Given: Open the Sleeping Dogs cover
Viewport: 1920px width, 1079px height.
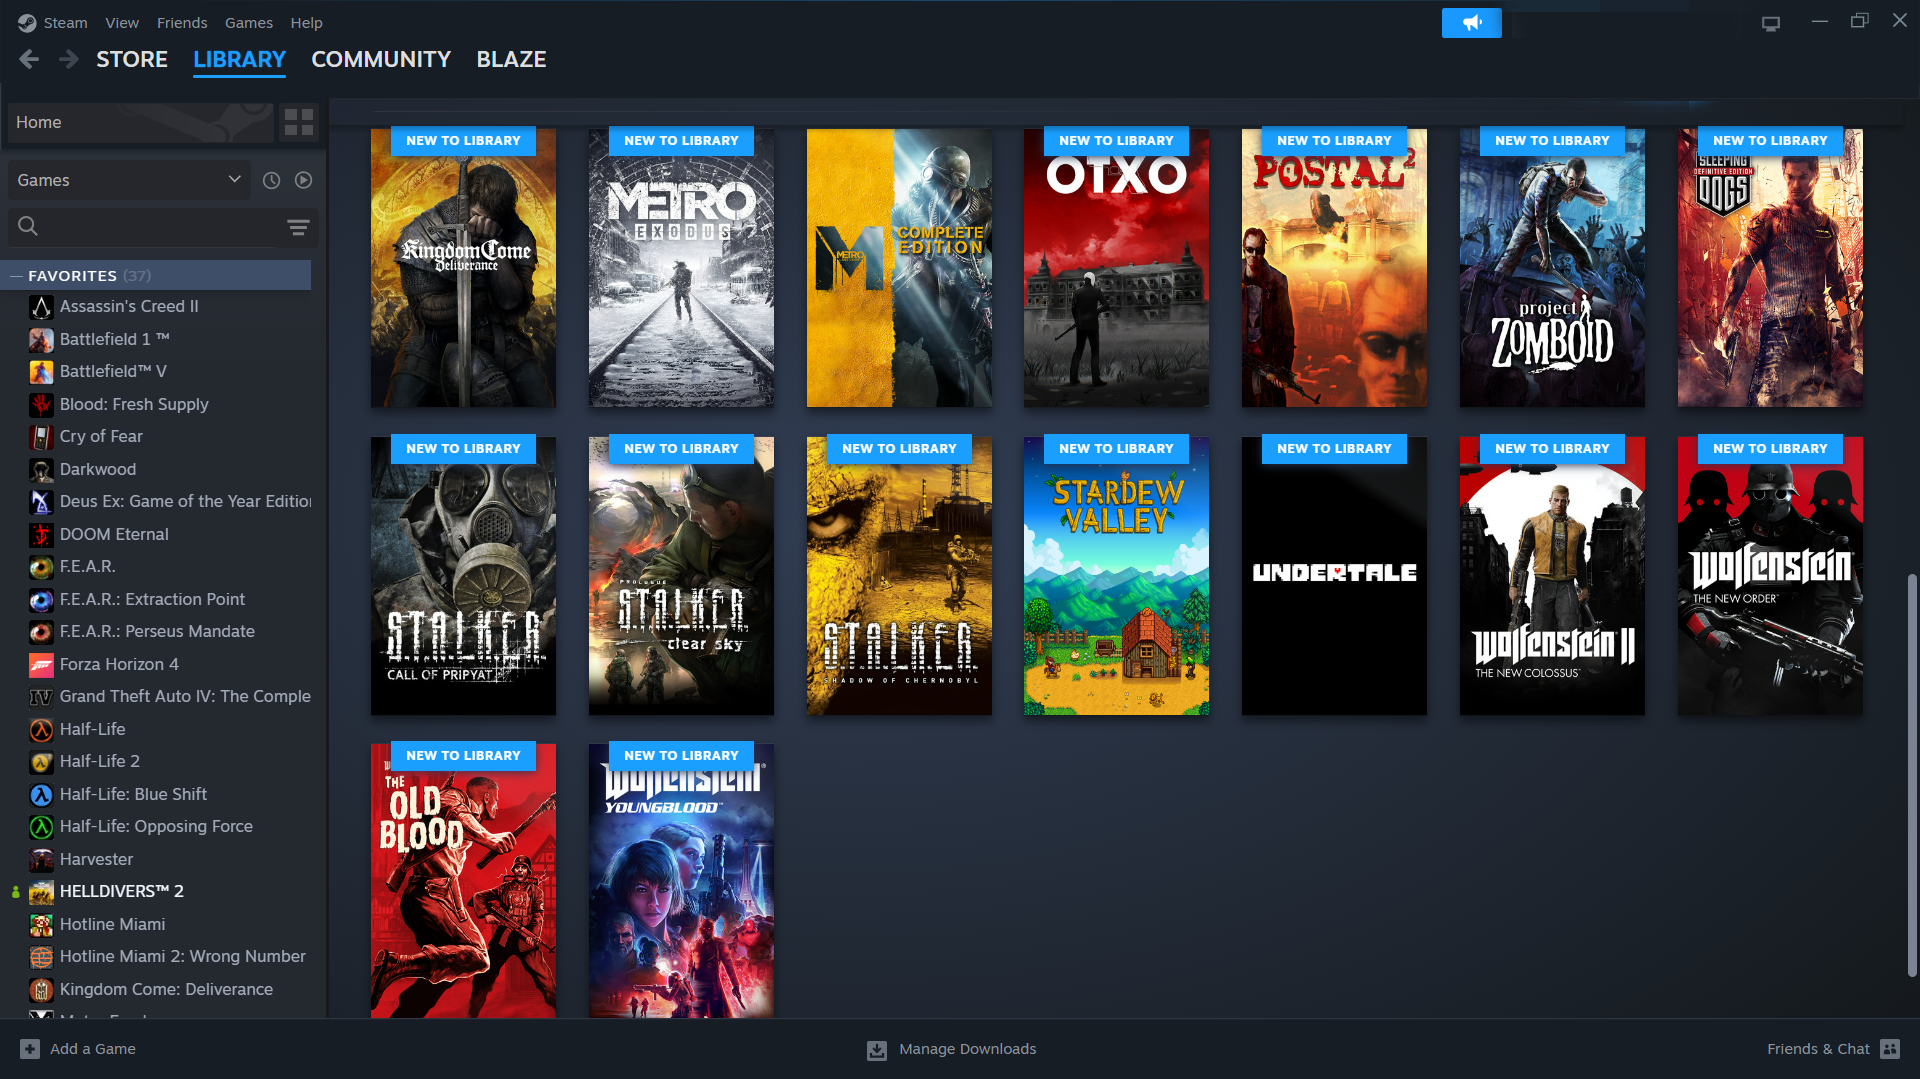Looking at the screenshot, I should click(x=1770, y=268).
